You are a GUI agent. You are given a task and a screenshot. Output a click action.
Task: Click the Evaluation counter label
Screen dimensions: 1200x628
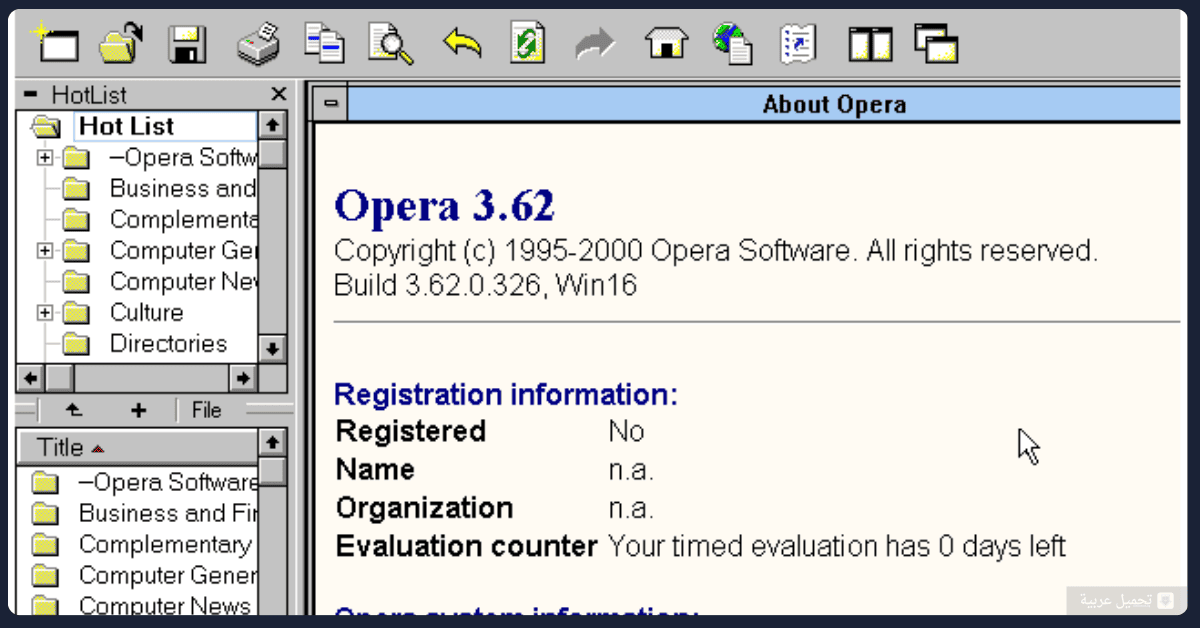[x=466, y=547]
